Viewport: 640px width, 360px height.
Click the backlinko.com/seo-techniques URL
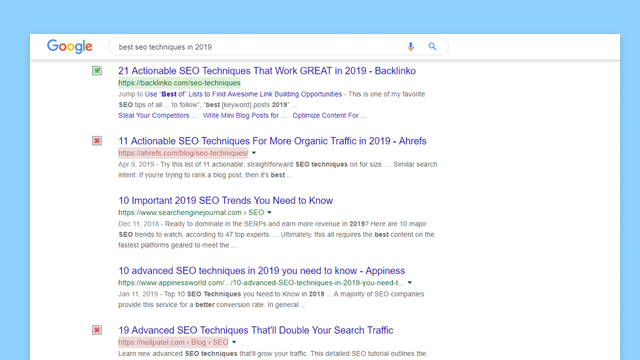pyautogui.click(x=179, y=83)
